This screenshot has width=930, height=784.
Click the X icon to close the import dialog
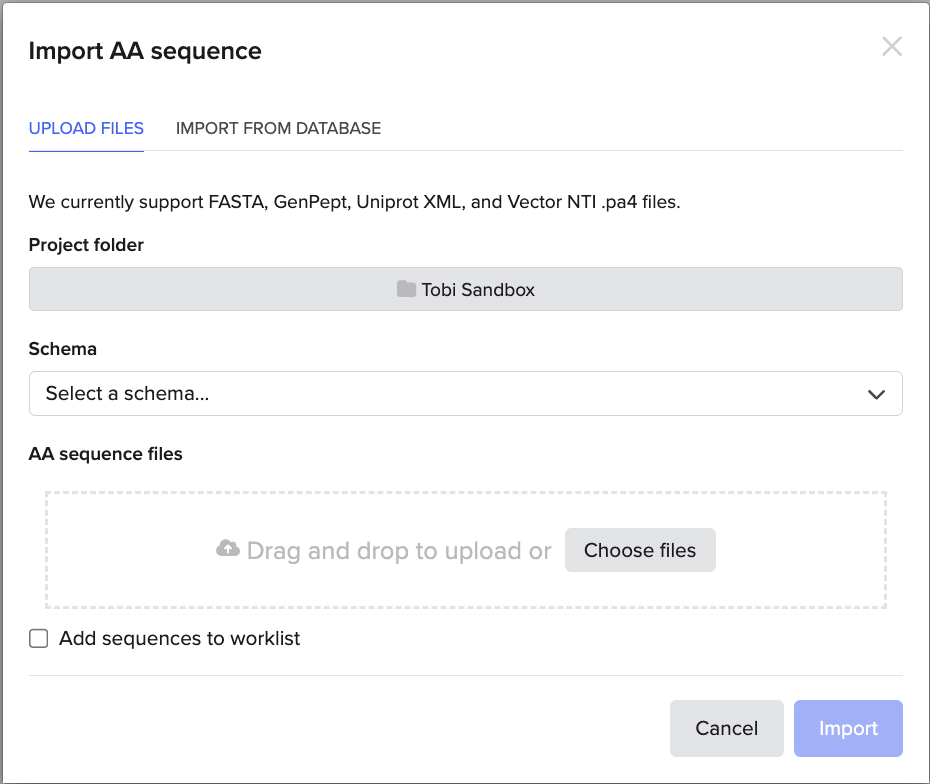[891, 46]
